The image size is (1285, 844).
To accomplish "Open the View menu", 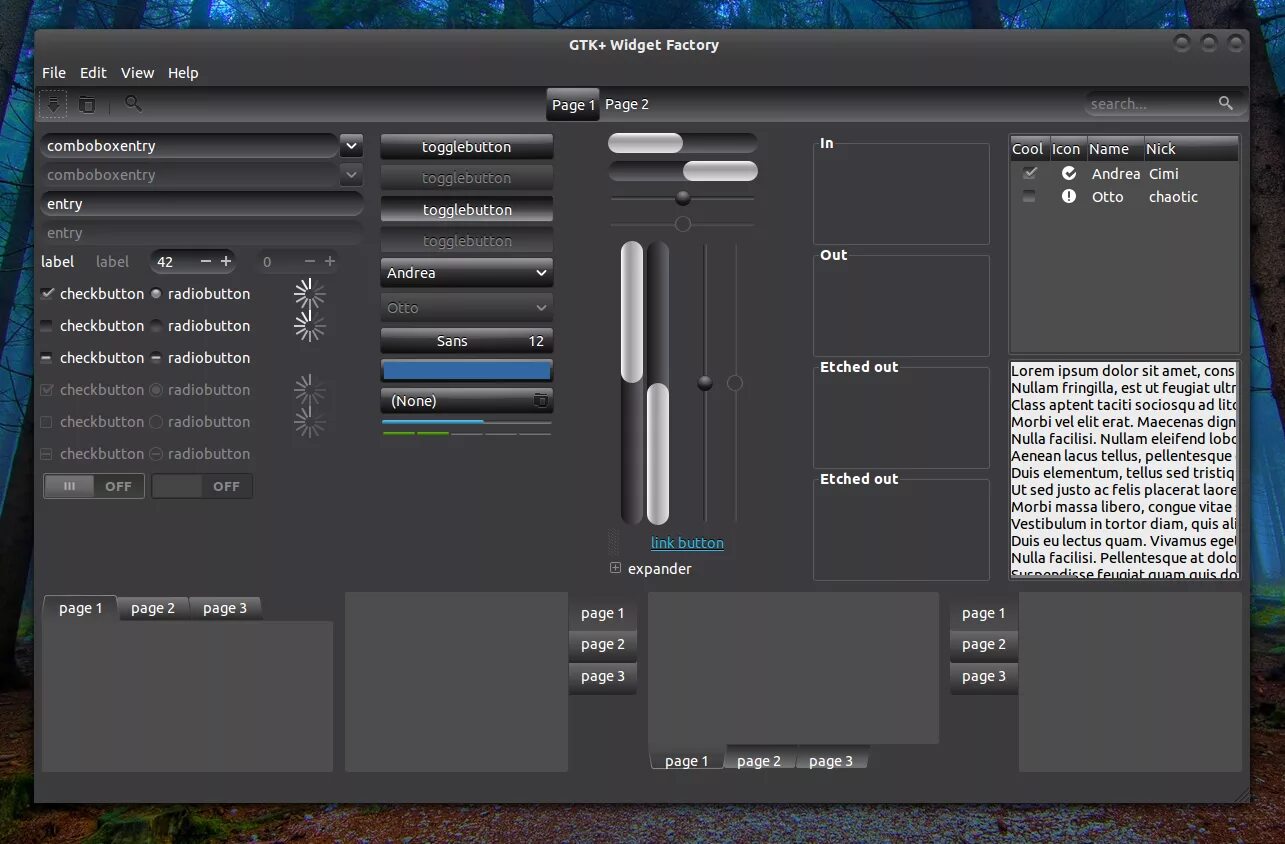I will [137, 73].
